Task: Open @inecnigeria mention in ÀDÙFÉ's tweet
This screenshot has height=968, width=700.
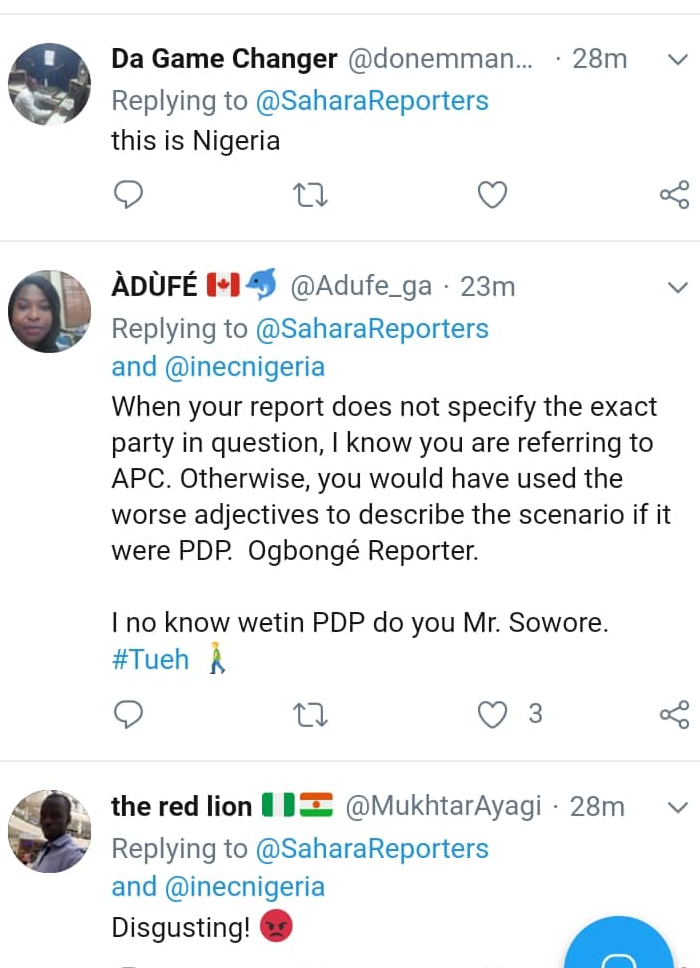Action: [243, 367]
